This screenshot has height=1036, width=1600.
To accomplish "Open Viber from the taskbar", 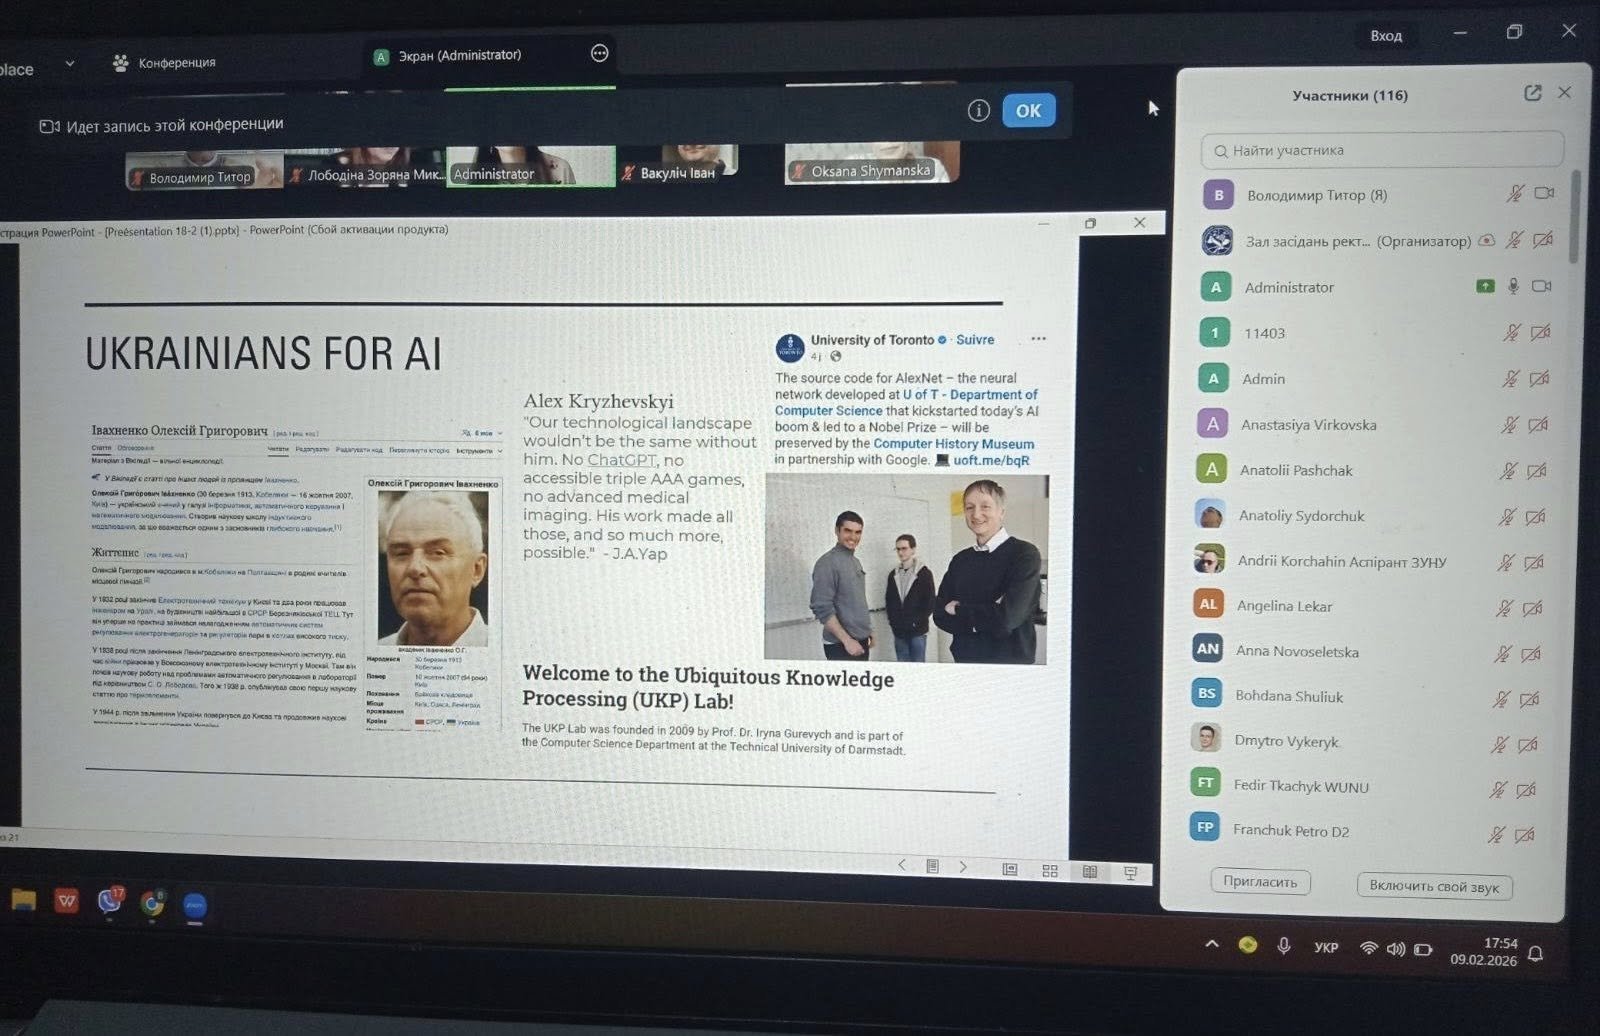I will pos(109,902).
